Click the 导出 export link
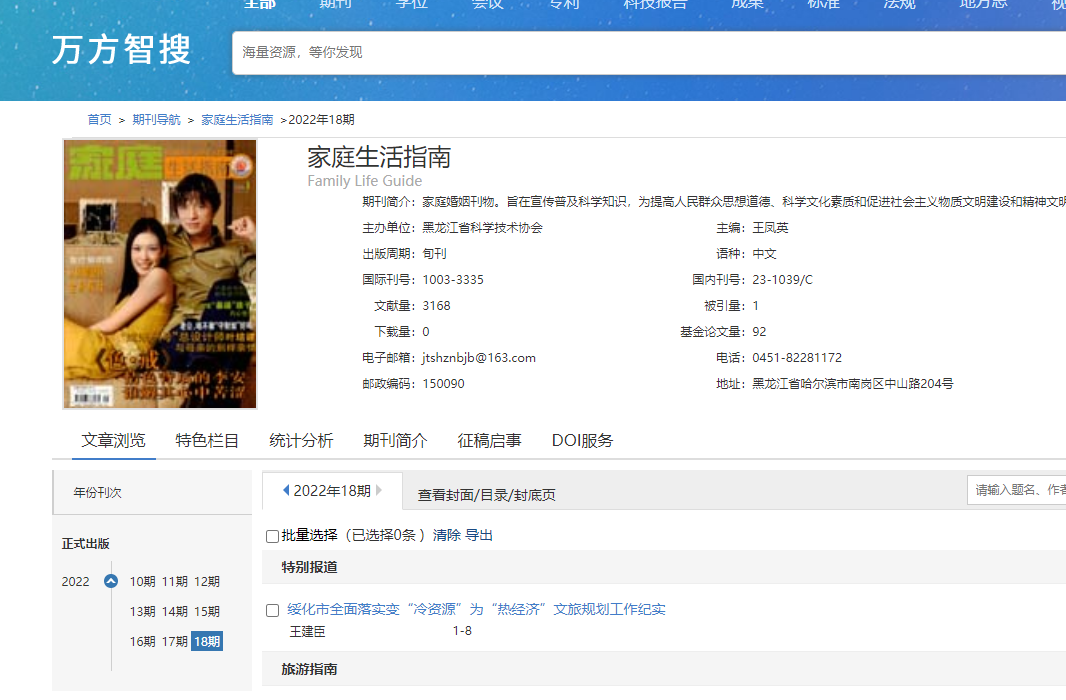Image resolution: width=1066 pixels, height=700 pixels. pyautogui.click(x=479, y=535)
